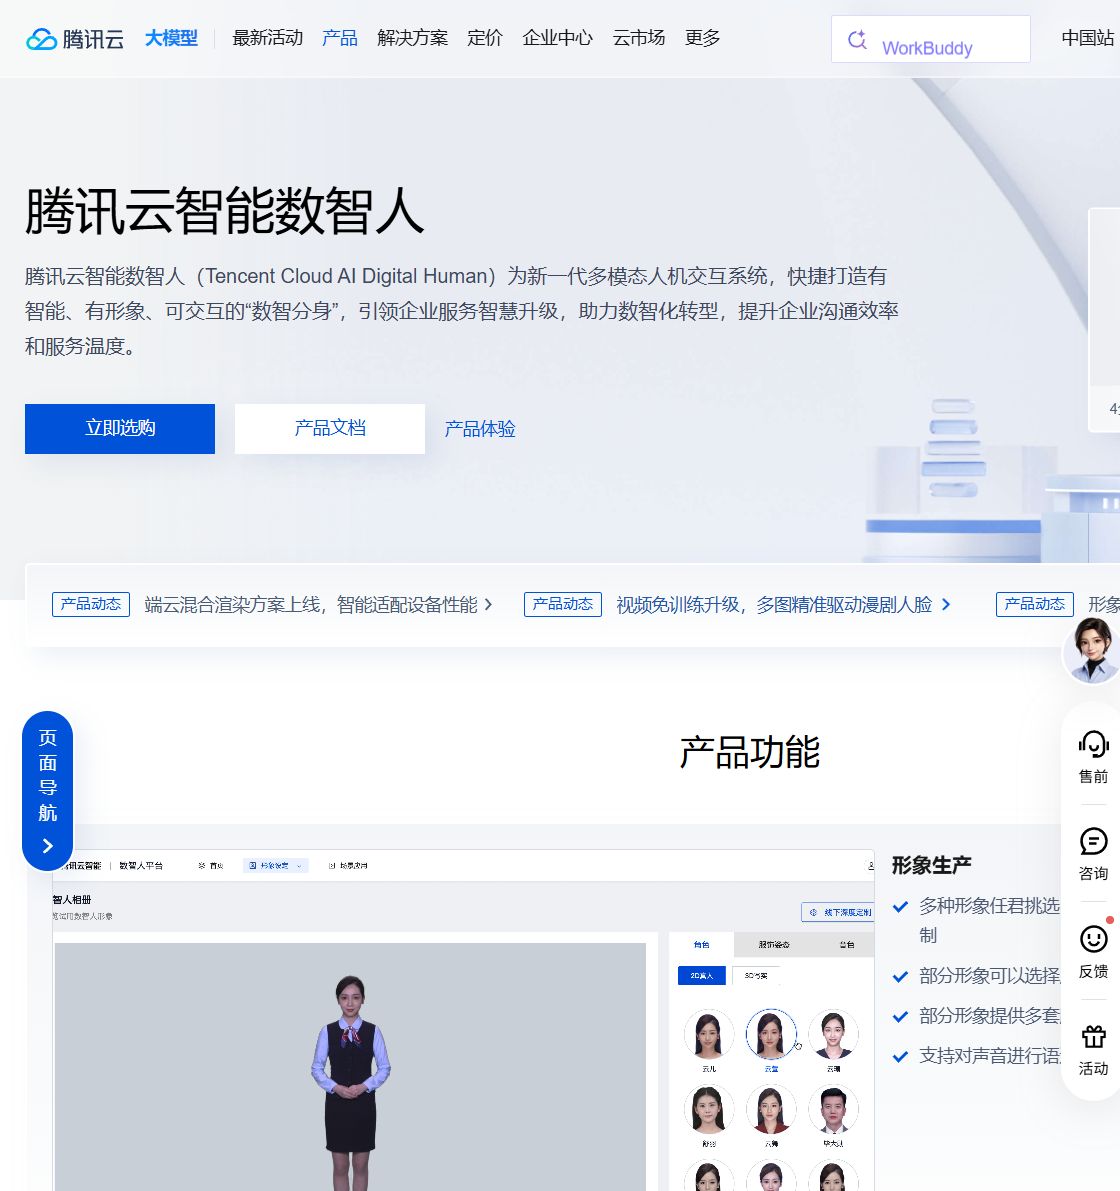Open the 咨询 chat bubble icon
The height and width of the screenshot is (1191, 1120).
(x=1093, y=842)
